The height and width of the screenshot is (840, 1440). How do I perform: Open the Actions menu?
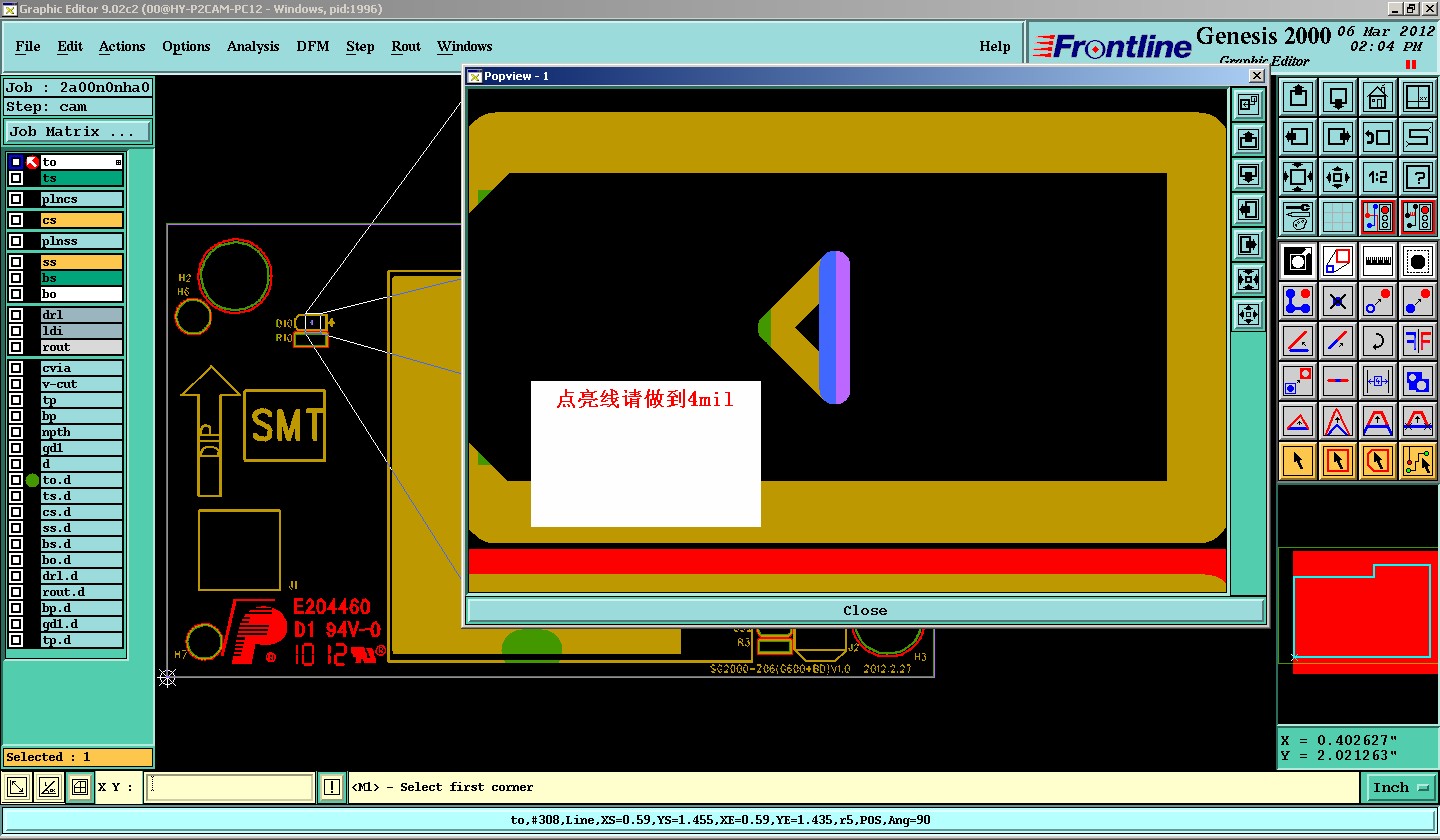(x=122, y=46)
